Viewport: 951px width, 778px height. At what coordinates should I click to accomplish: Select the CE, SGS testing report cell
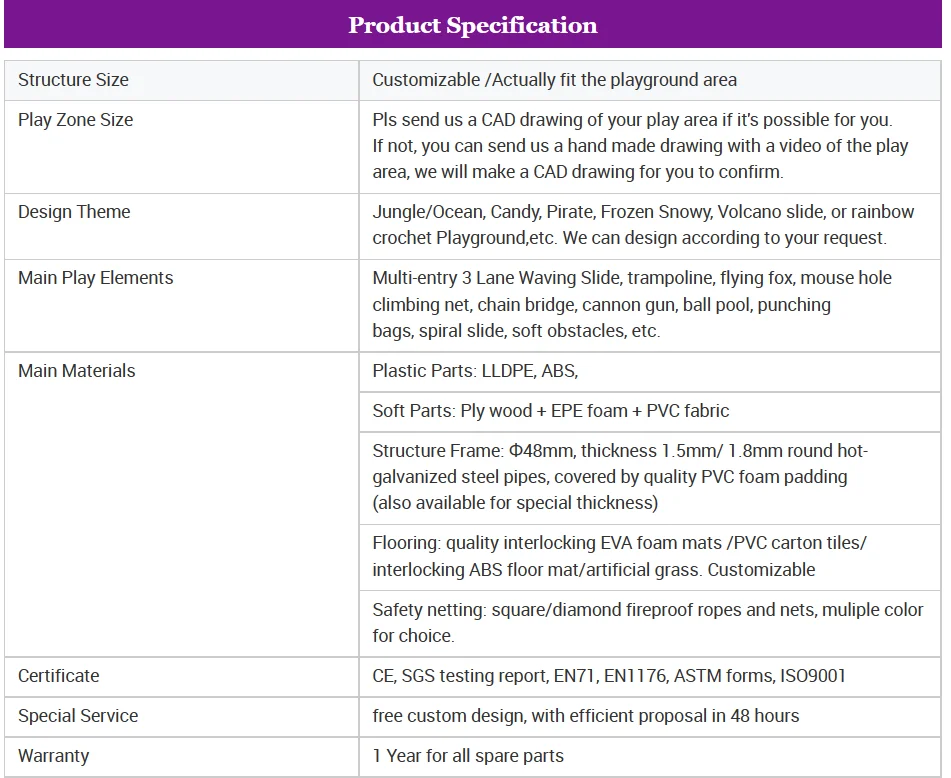click(609, 676)
